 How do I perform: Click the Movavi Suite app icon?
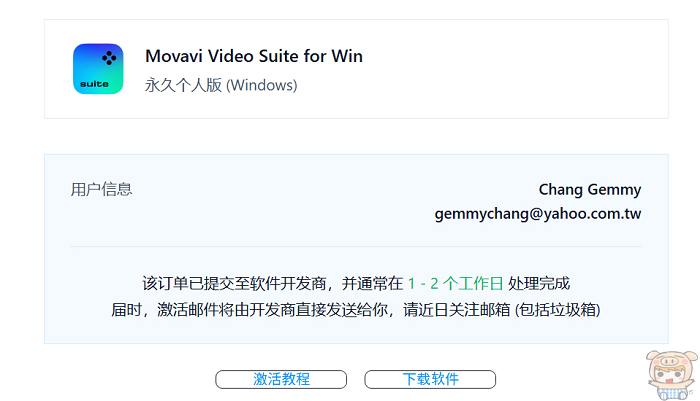[x=98, y=69]
